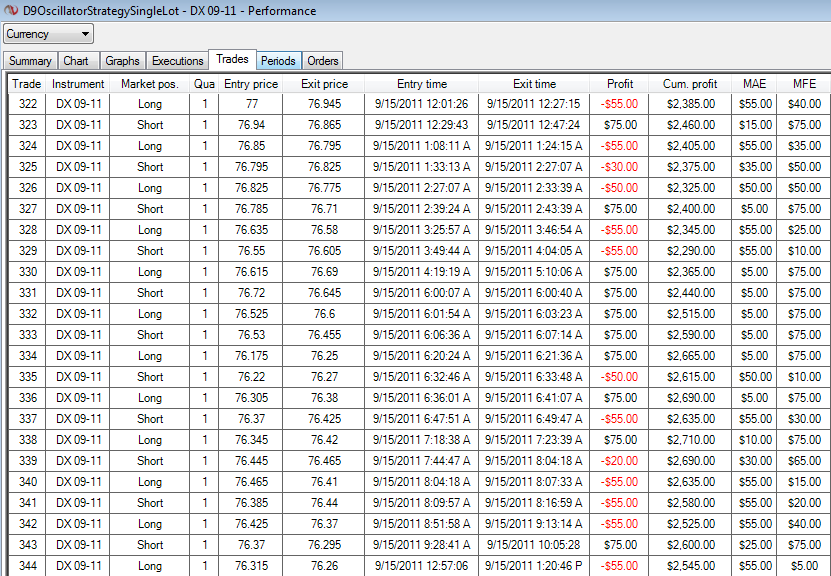This screenshot has height=576, width=831.
Task: Select exit price 76.455 in trade 333
Action: (324, 335)
